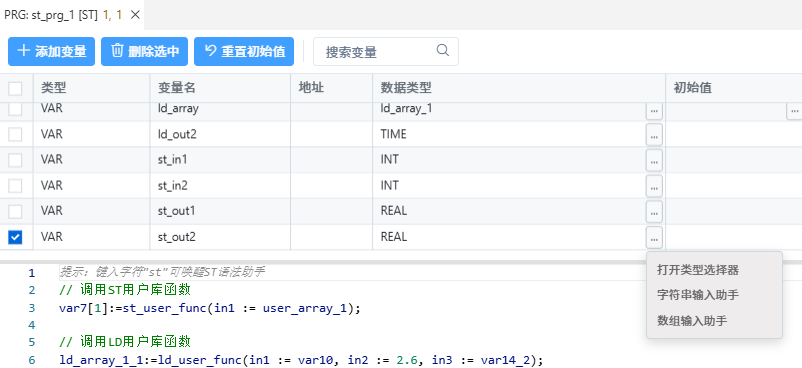Open data type options for ld_array_1
The width and height of the screenshot is (802, 368).
(654, 110)
